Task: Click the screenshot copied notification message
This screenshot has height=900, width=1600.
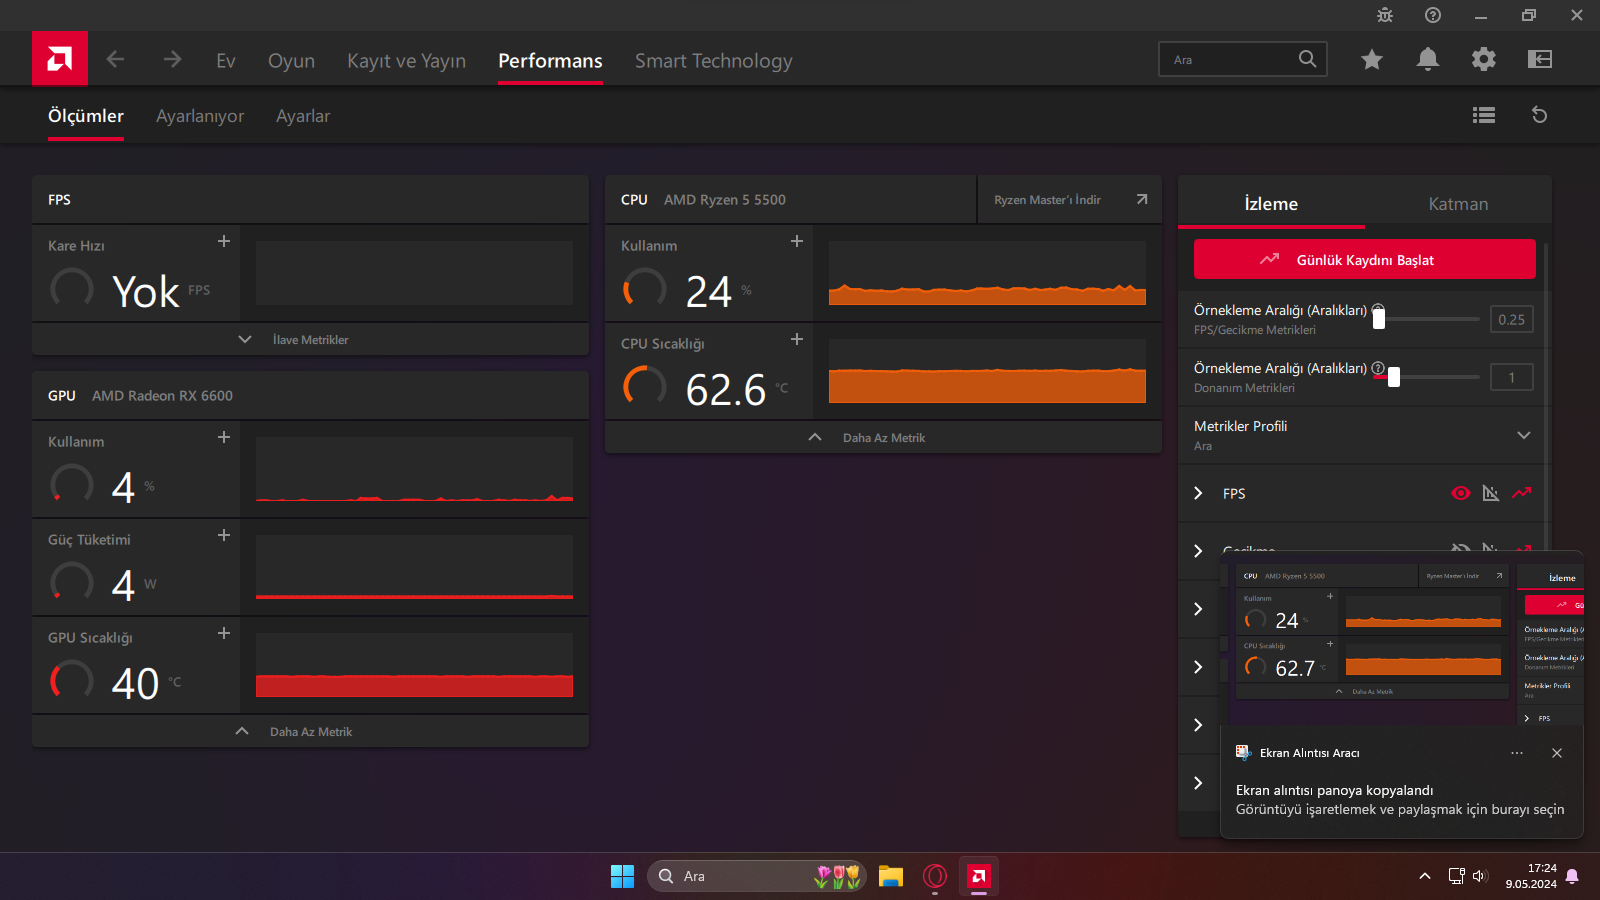Action: pyautogui.click(x=1400, y=800)
